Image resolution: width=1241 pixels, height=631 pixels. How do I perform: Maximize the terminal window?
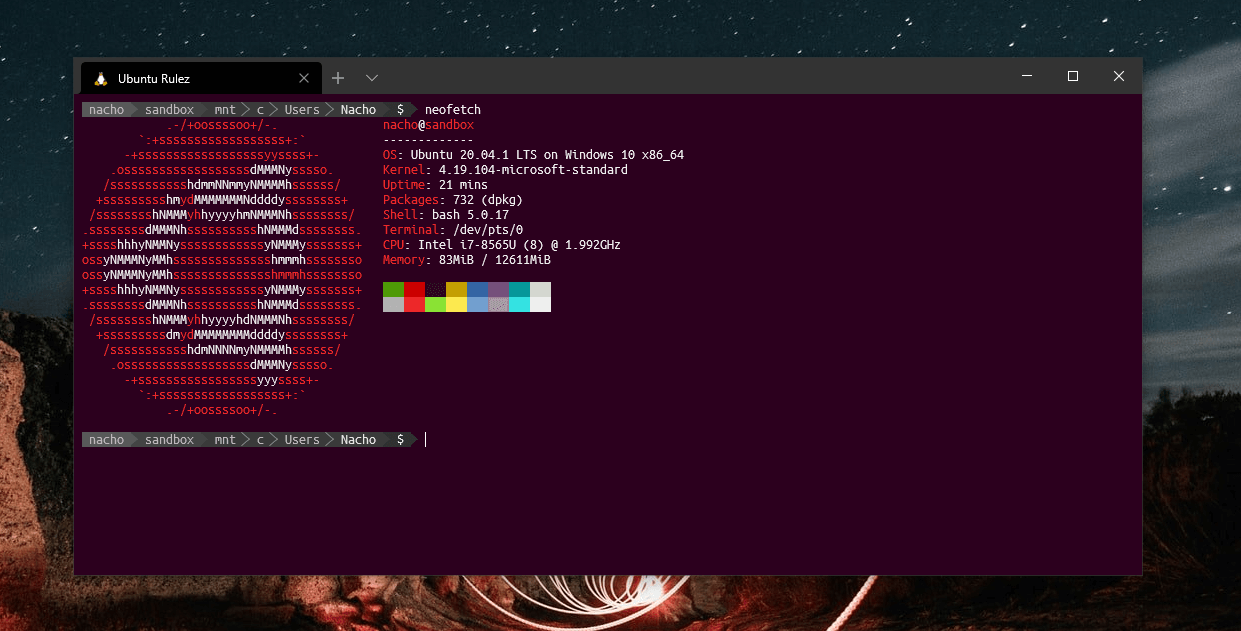tap(1073, 76)
